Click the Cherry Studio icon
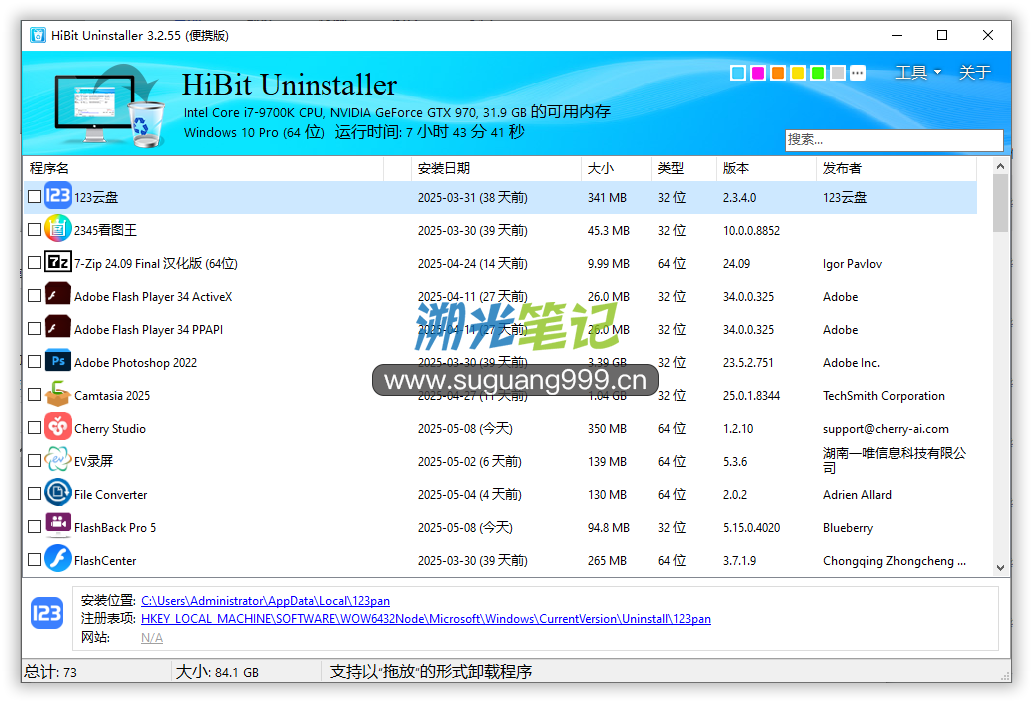This screenshot has width=1033, height=703. pos(58,427)
